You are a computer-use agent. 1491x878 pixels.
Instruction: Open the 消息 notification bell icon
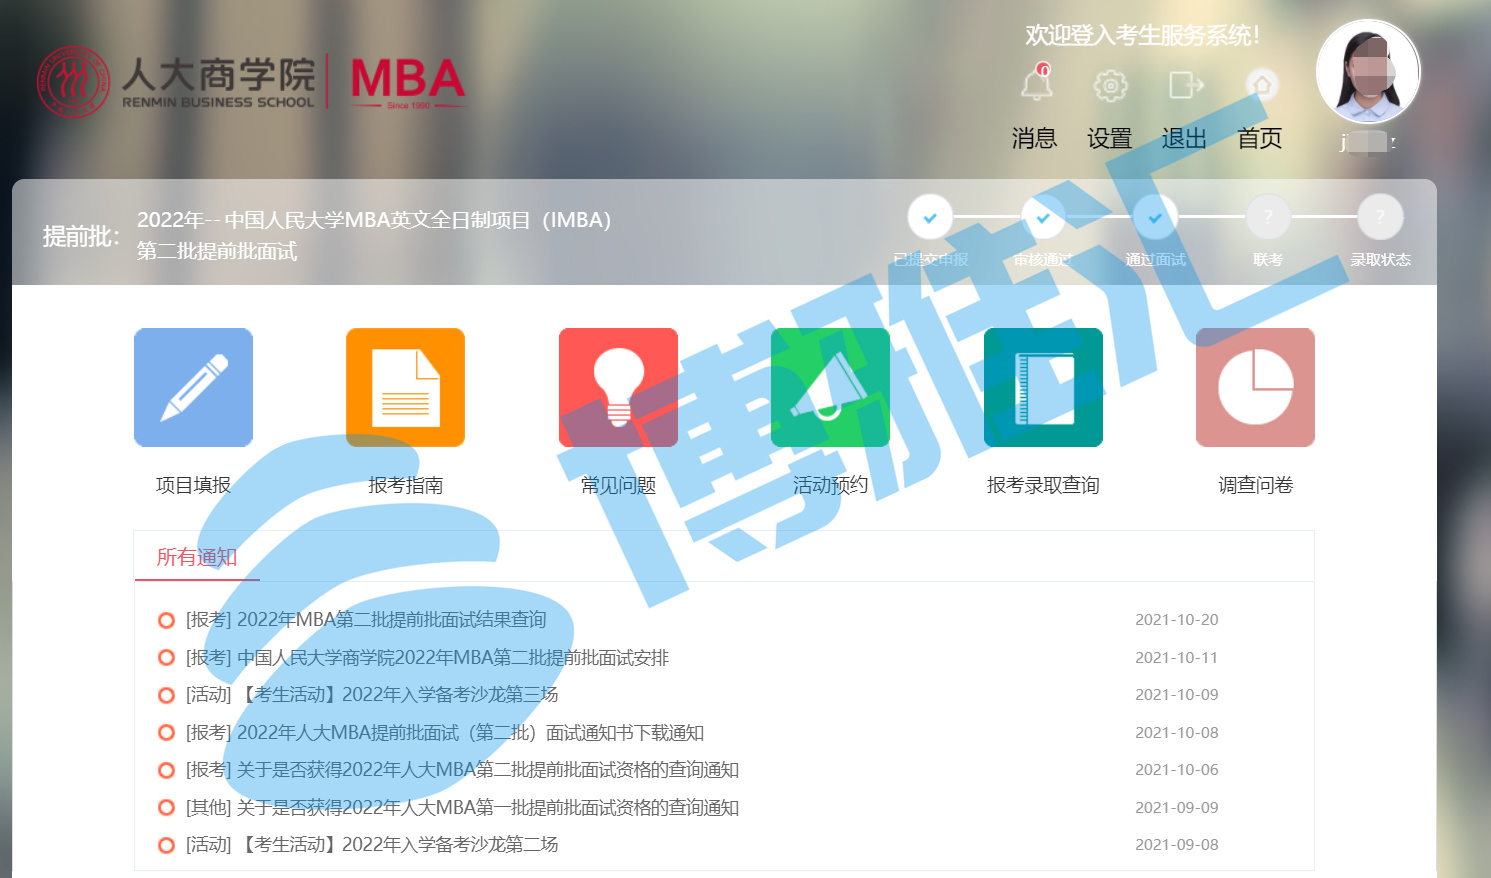1036,84
